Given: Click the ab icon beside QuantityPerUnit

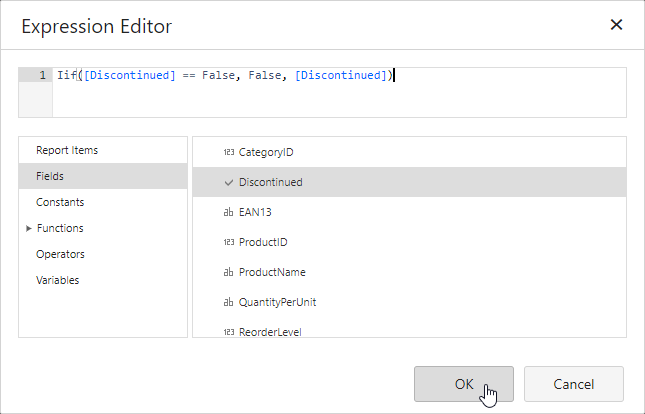Looking at the screenshot, I should click(x=227, y=302).
